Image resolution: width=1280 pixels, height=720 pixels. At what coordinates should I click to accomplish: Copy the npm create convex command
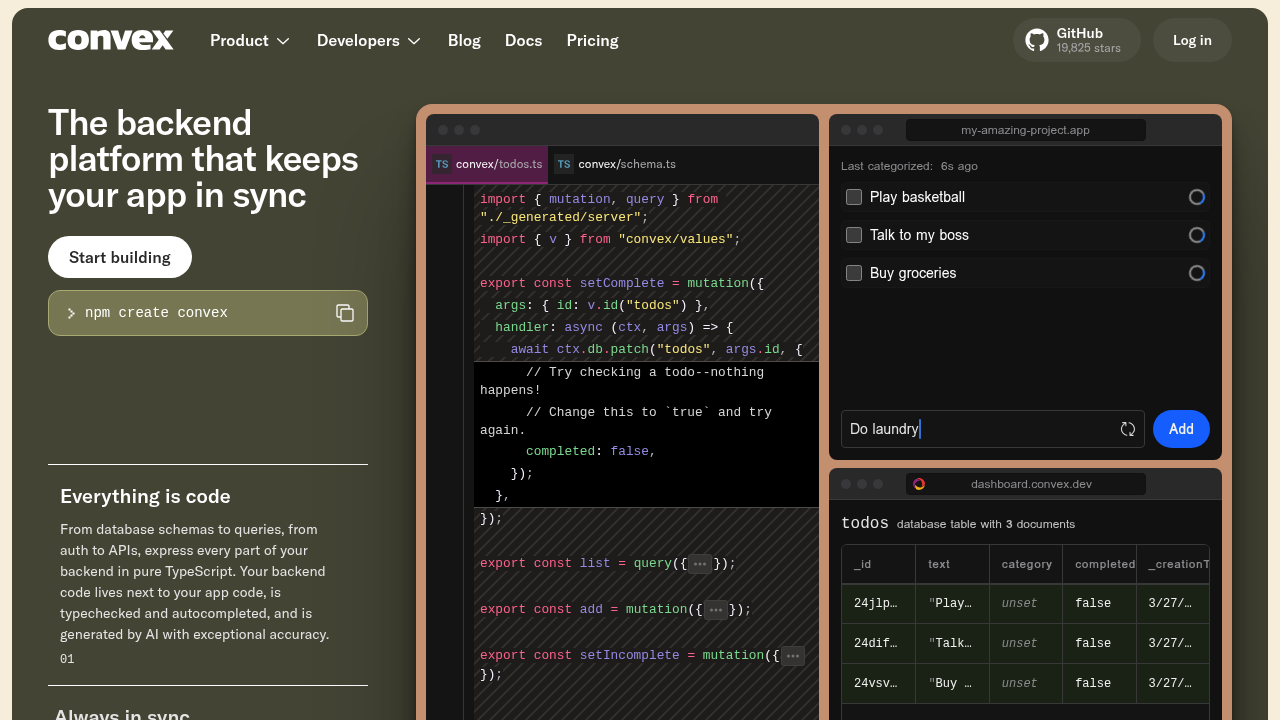tap(345, 313)
